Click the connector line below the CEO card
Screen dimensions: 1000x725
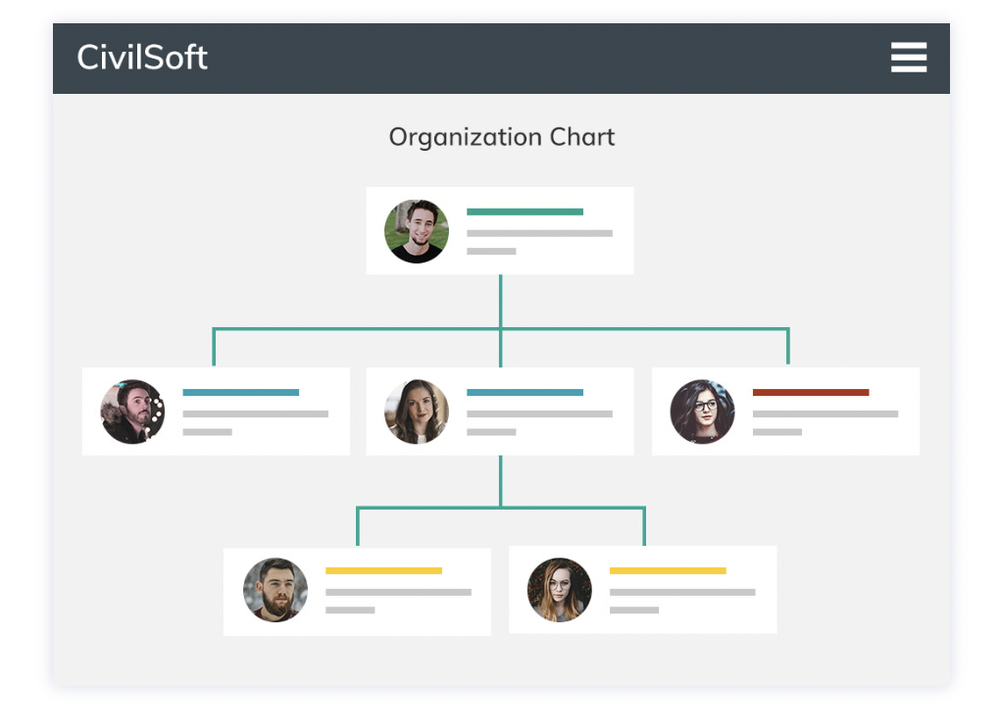tap(500, 300)
